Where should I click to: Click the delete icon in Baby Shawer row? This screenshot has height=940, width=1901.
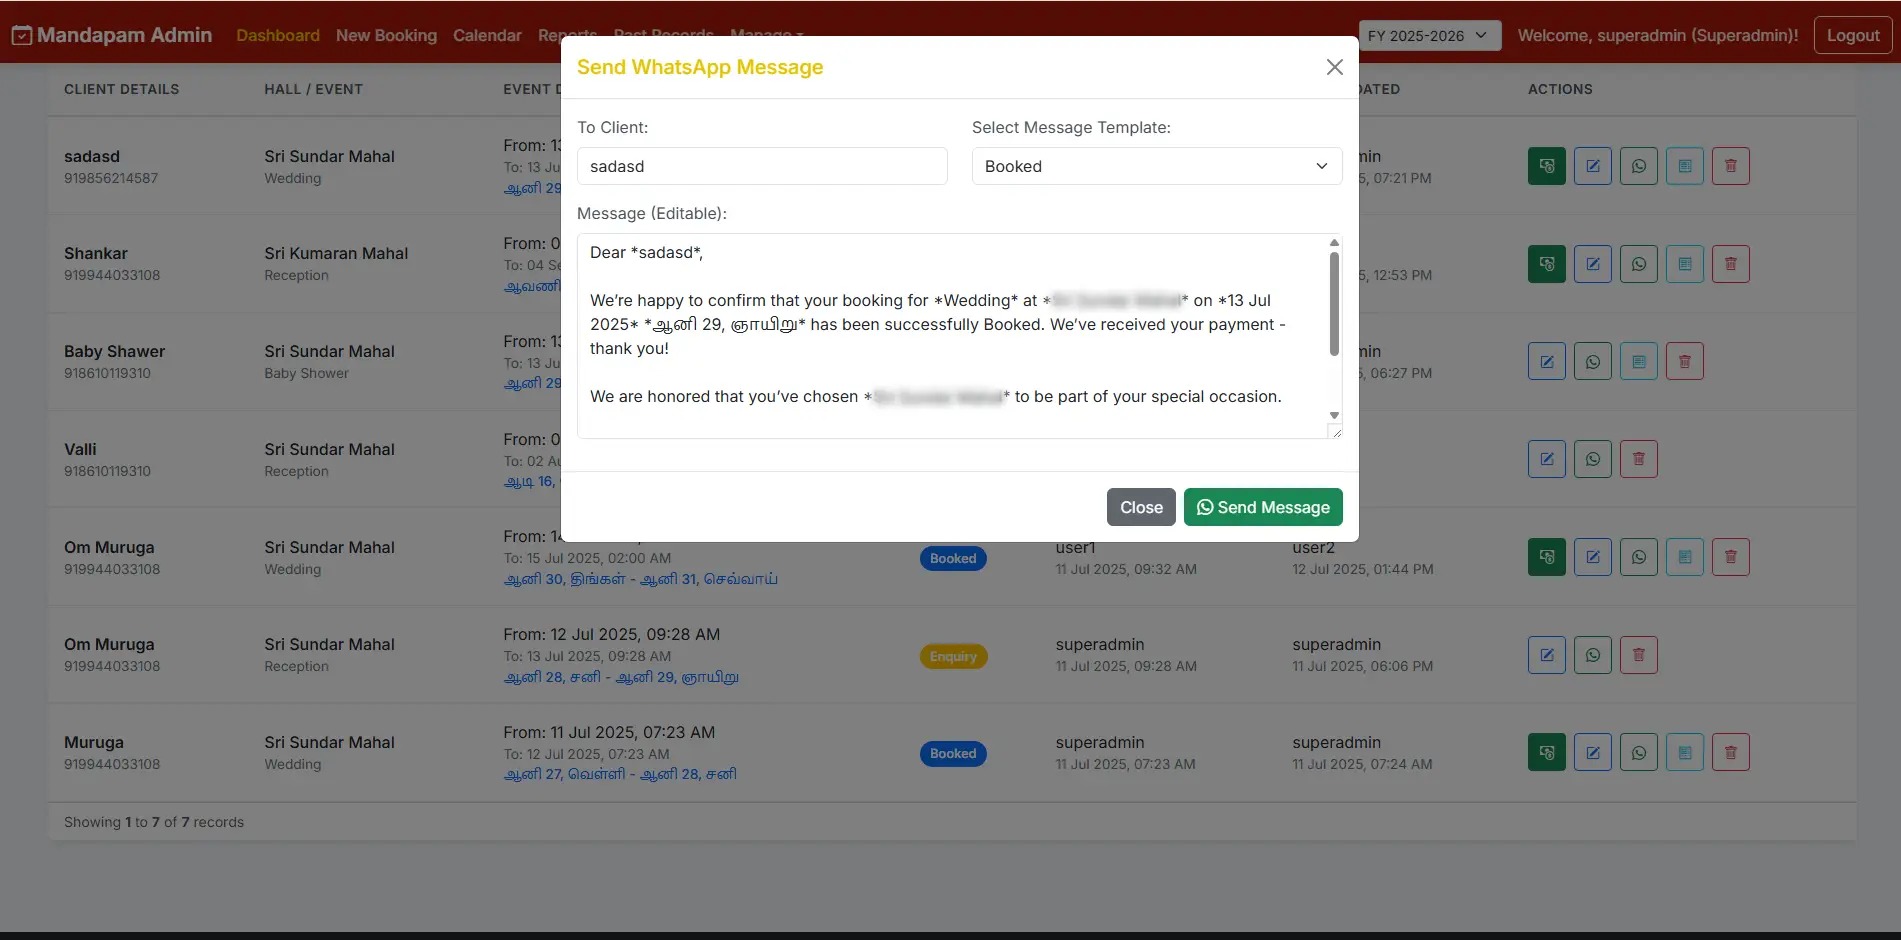[x=1684, y=361]
